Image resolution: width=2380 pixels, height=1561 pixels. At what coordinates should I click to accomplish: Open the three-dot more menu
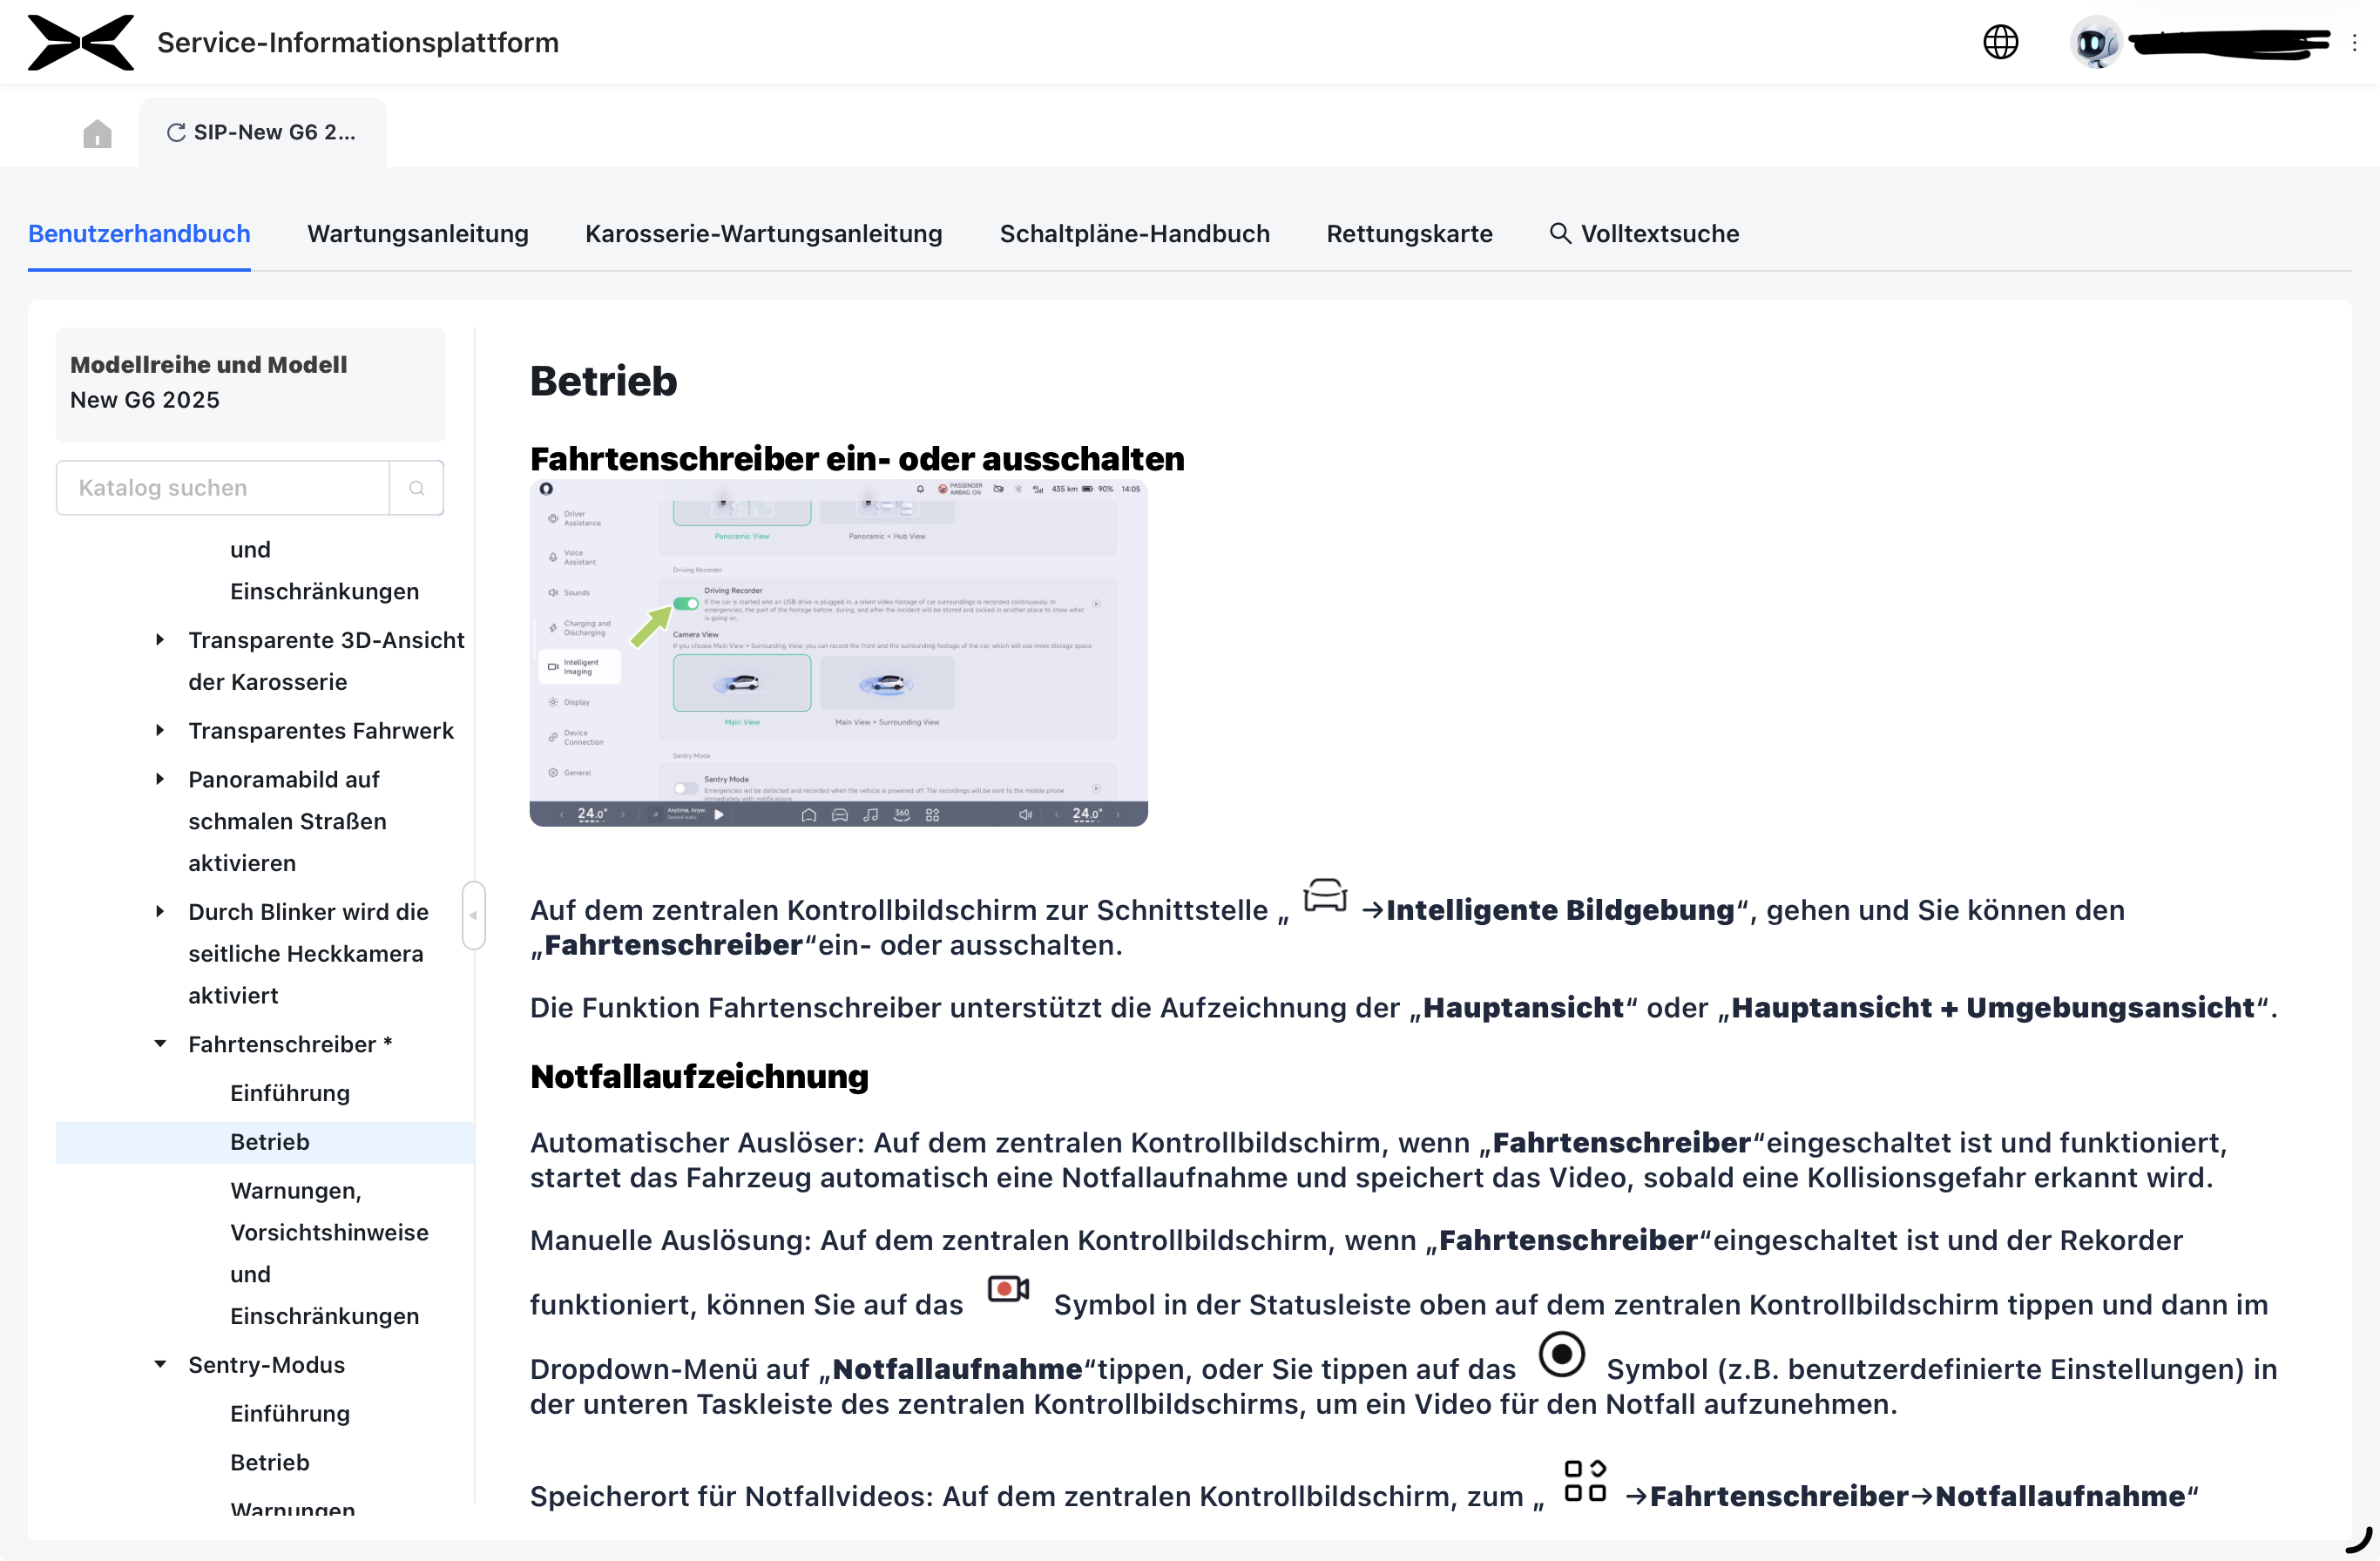[2354, 43]
